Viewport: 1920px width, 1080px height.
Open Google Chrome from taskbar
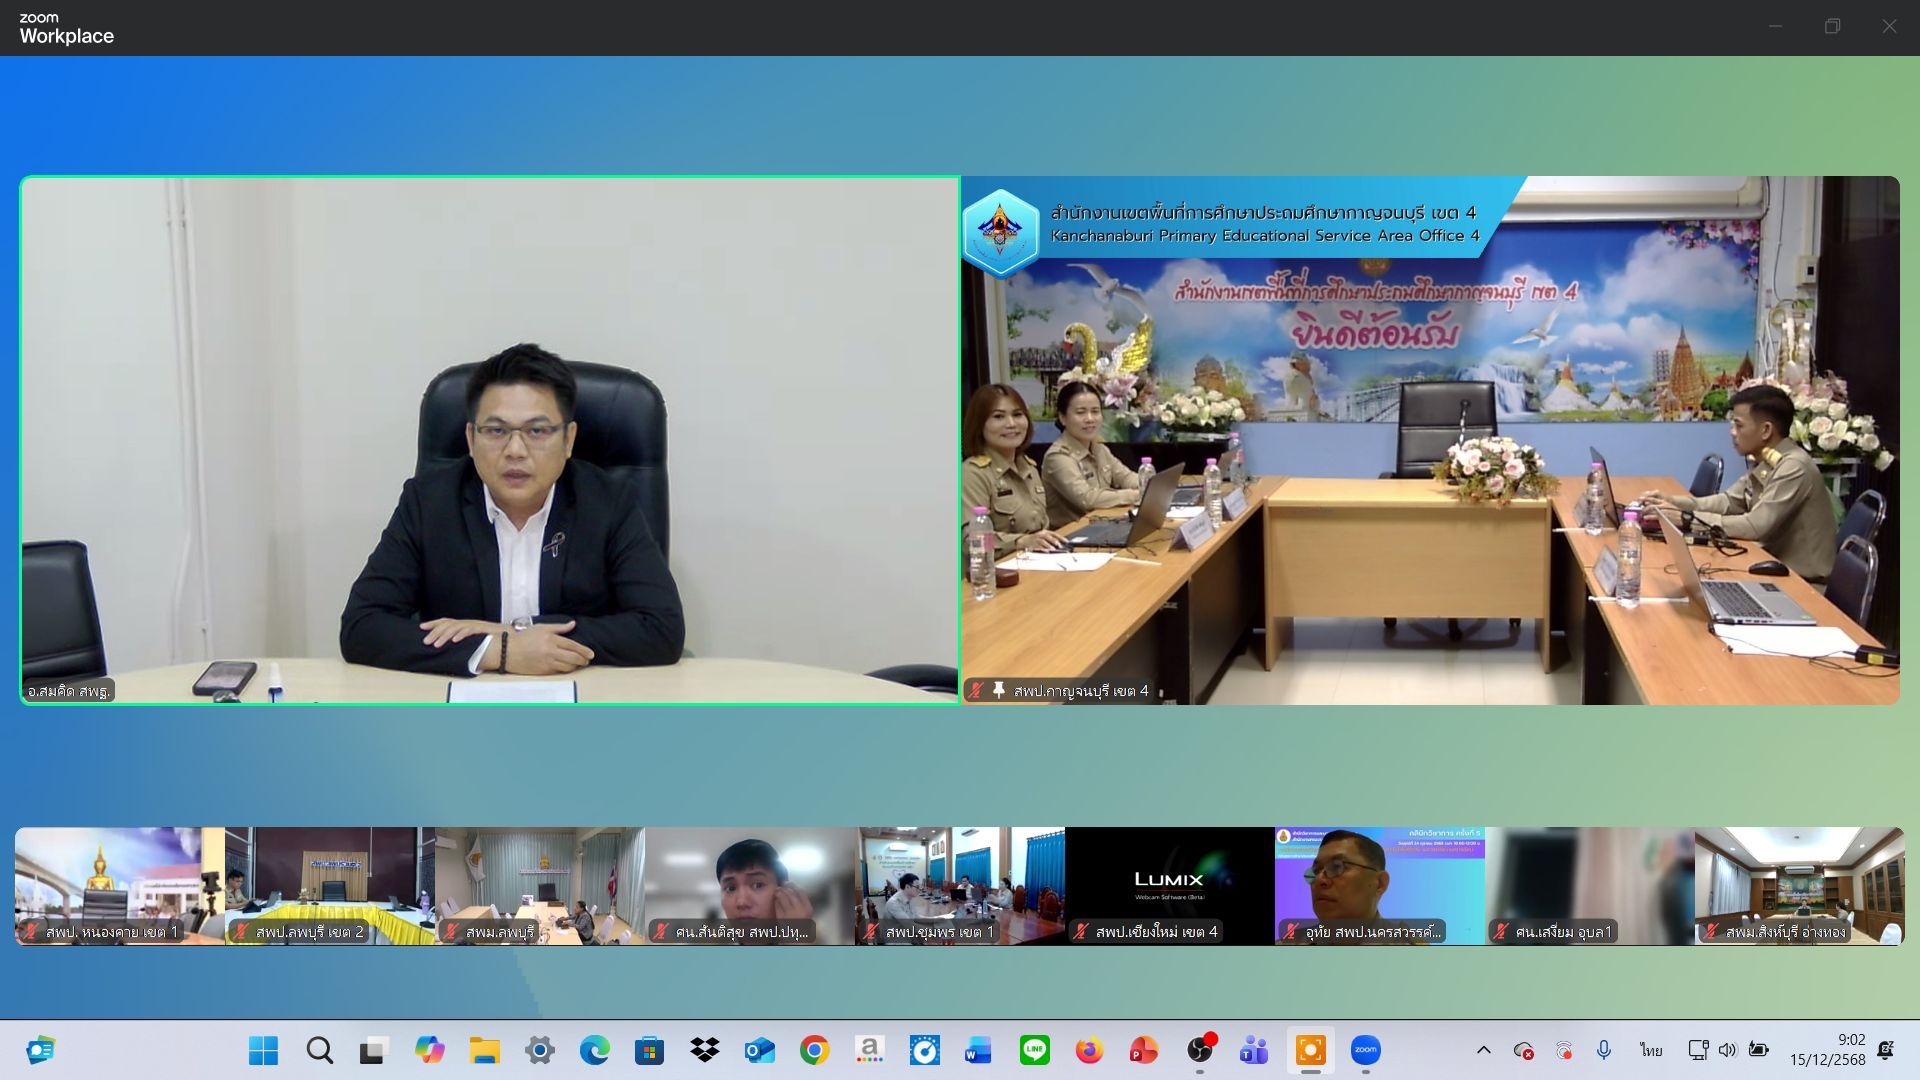point(814,1050)
